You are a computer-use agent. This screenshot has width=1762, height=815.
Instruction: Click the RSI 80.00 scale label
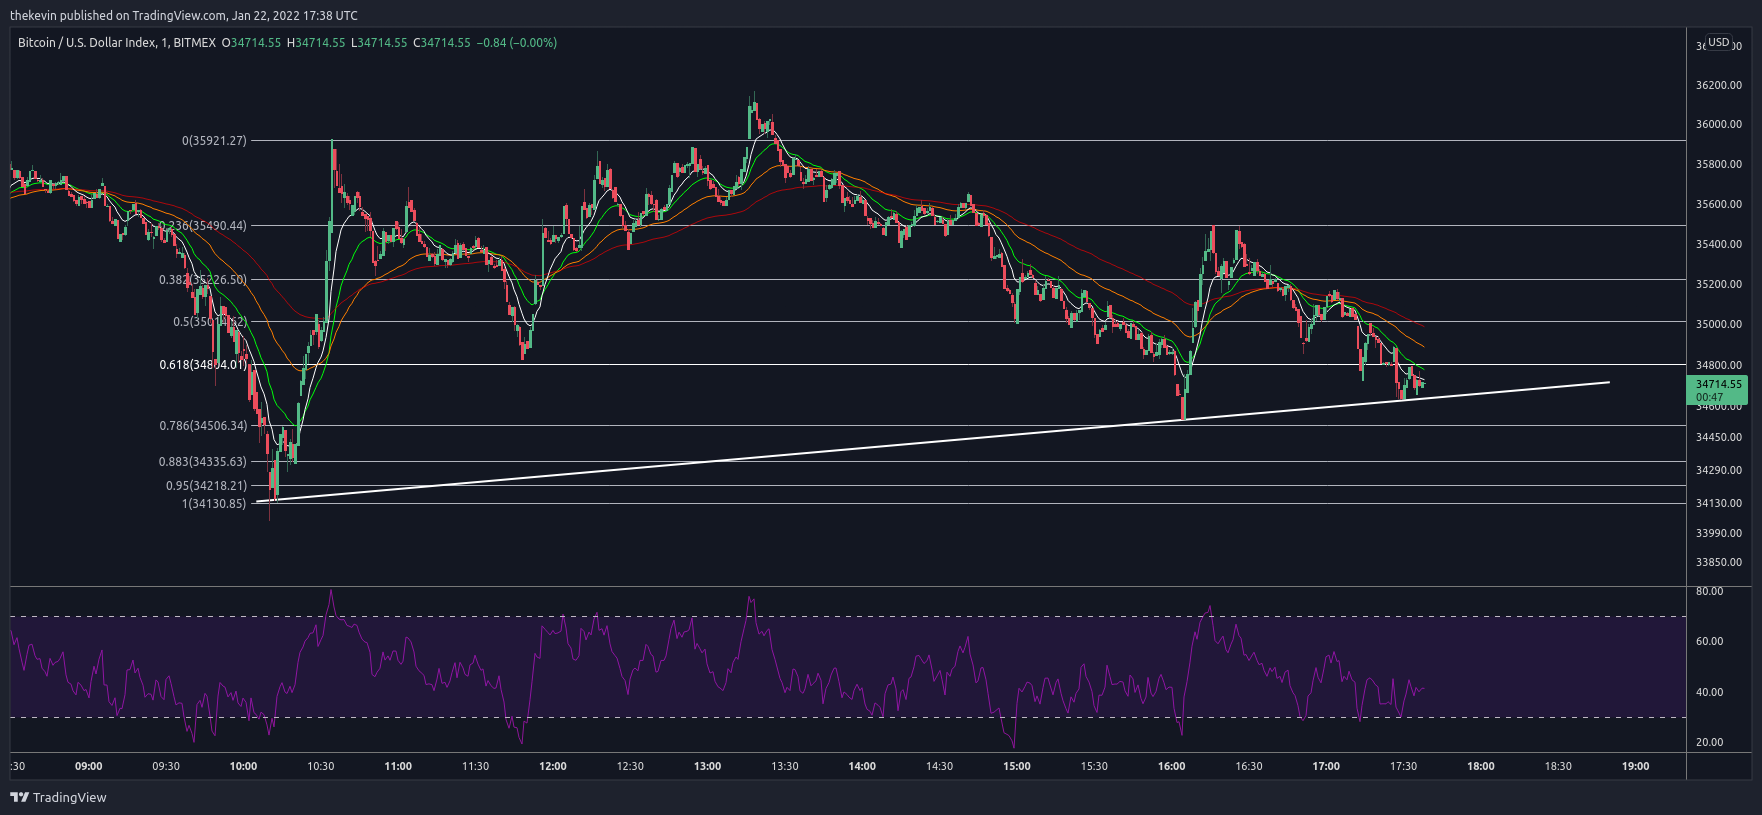[x=1710, y=591]
